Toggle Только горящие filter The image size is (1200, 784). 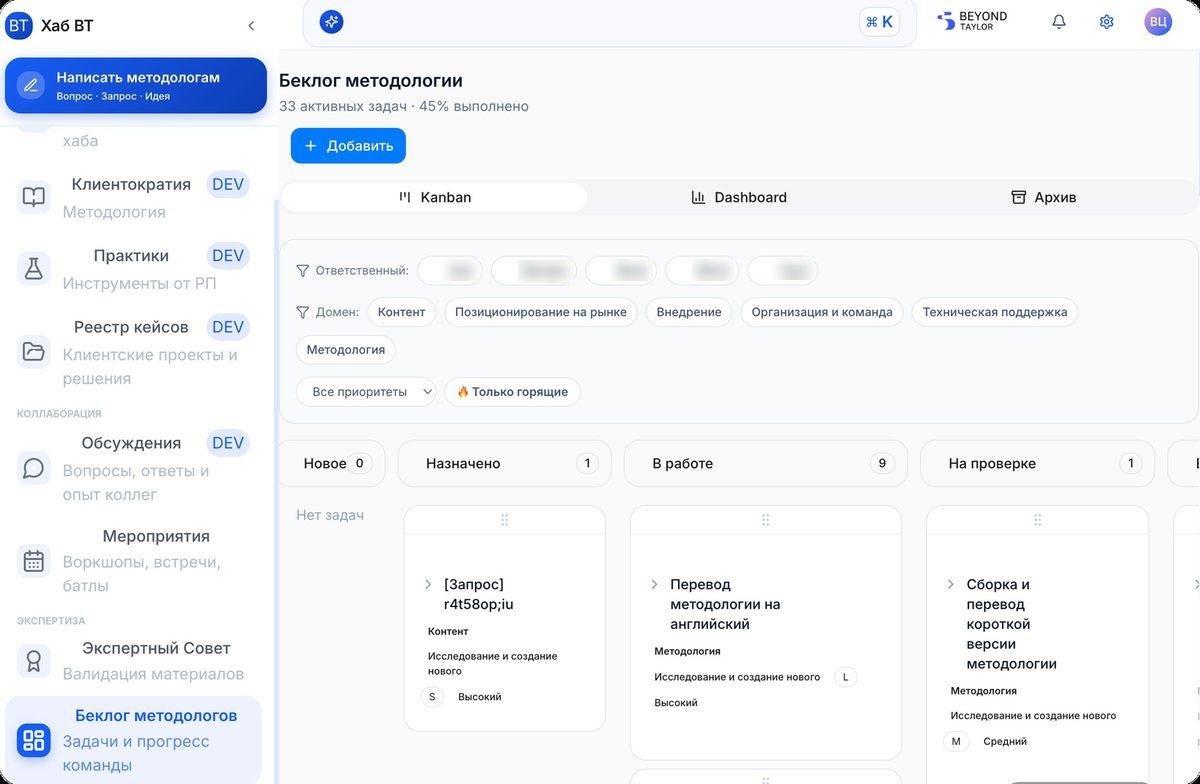[512, 392]
